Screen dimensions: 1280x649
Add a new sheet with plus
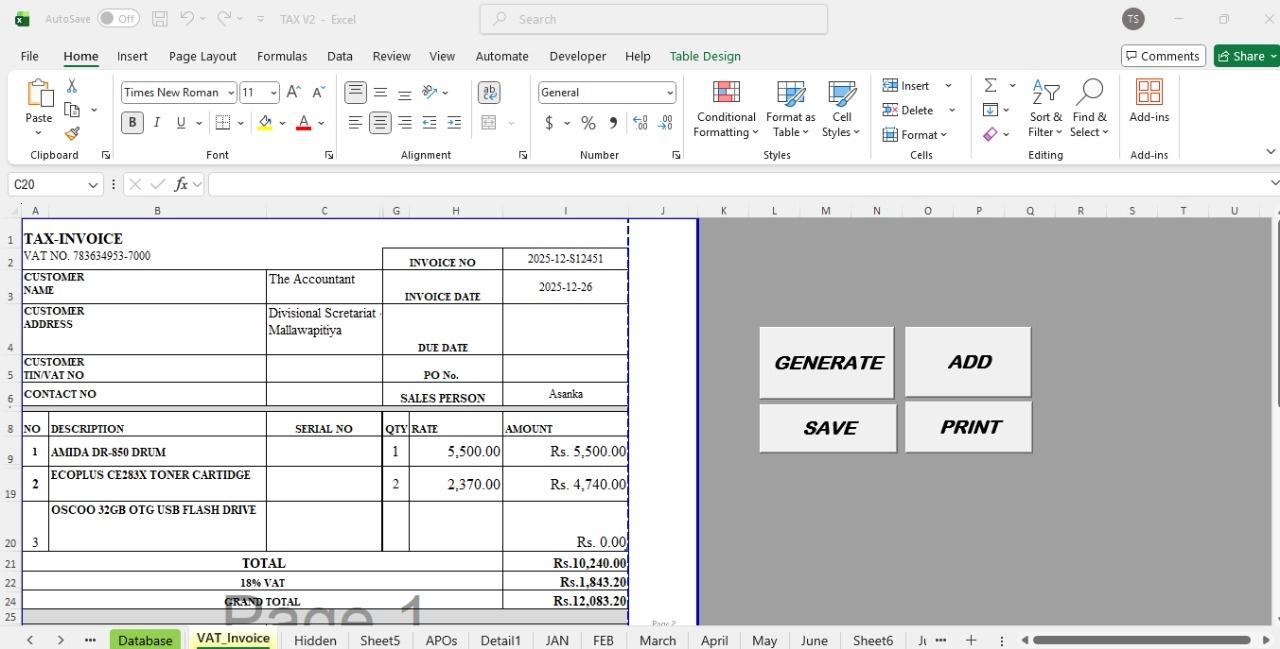pos(970,640)
